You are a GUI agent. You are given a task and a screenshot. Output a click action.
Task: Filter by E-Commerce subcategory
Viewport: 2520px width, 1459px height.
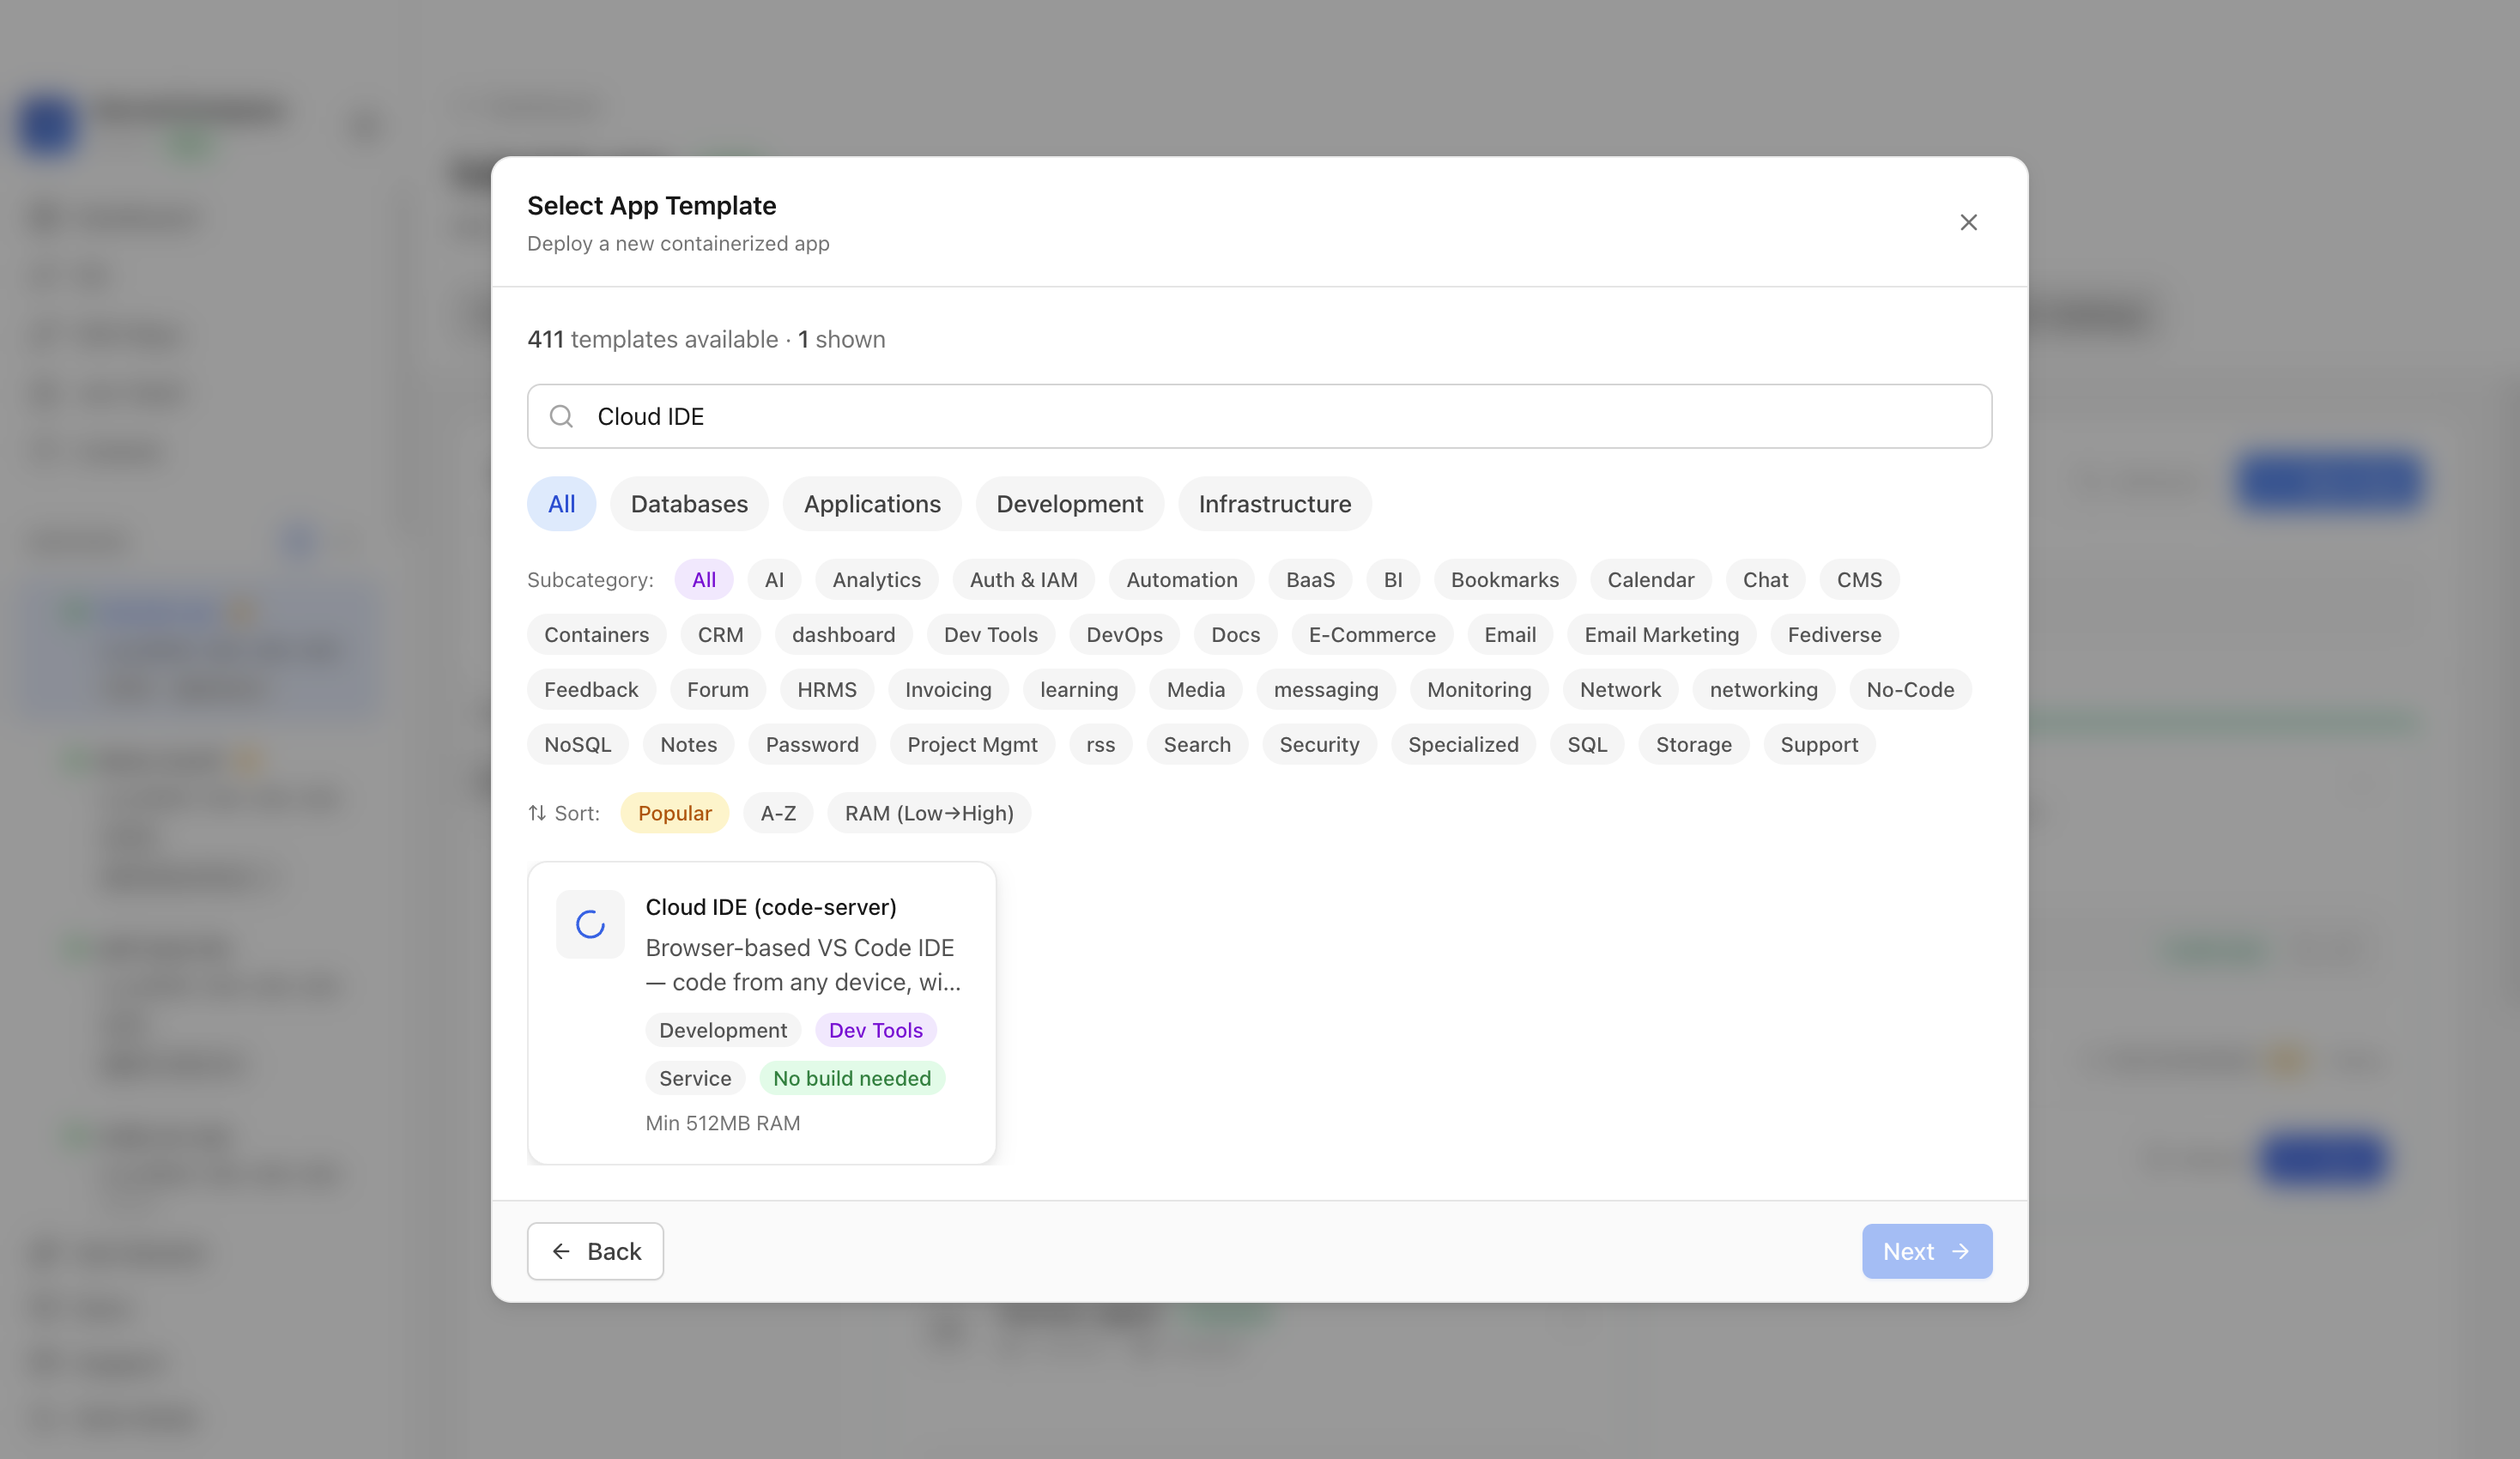(x=1372, y=635)
